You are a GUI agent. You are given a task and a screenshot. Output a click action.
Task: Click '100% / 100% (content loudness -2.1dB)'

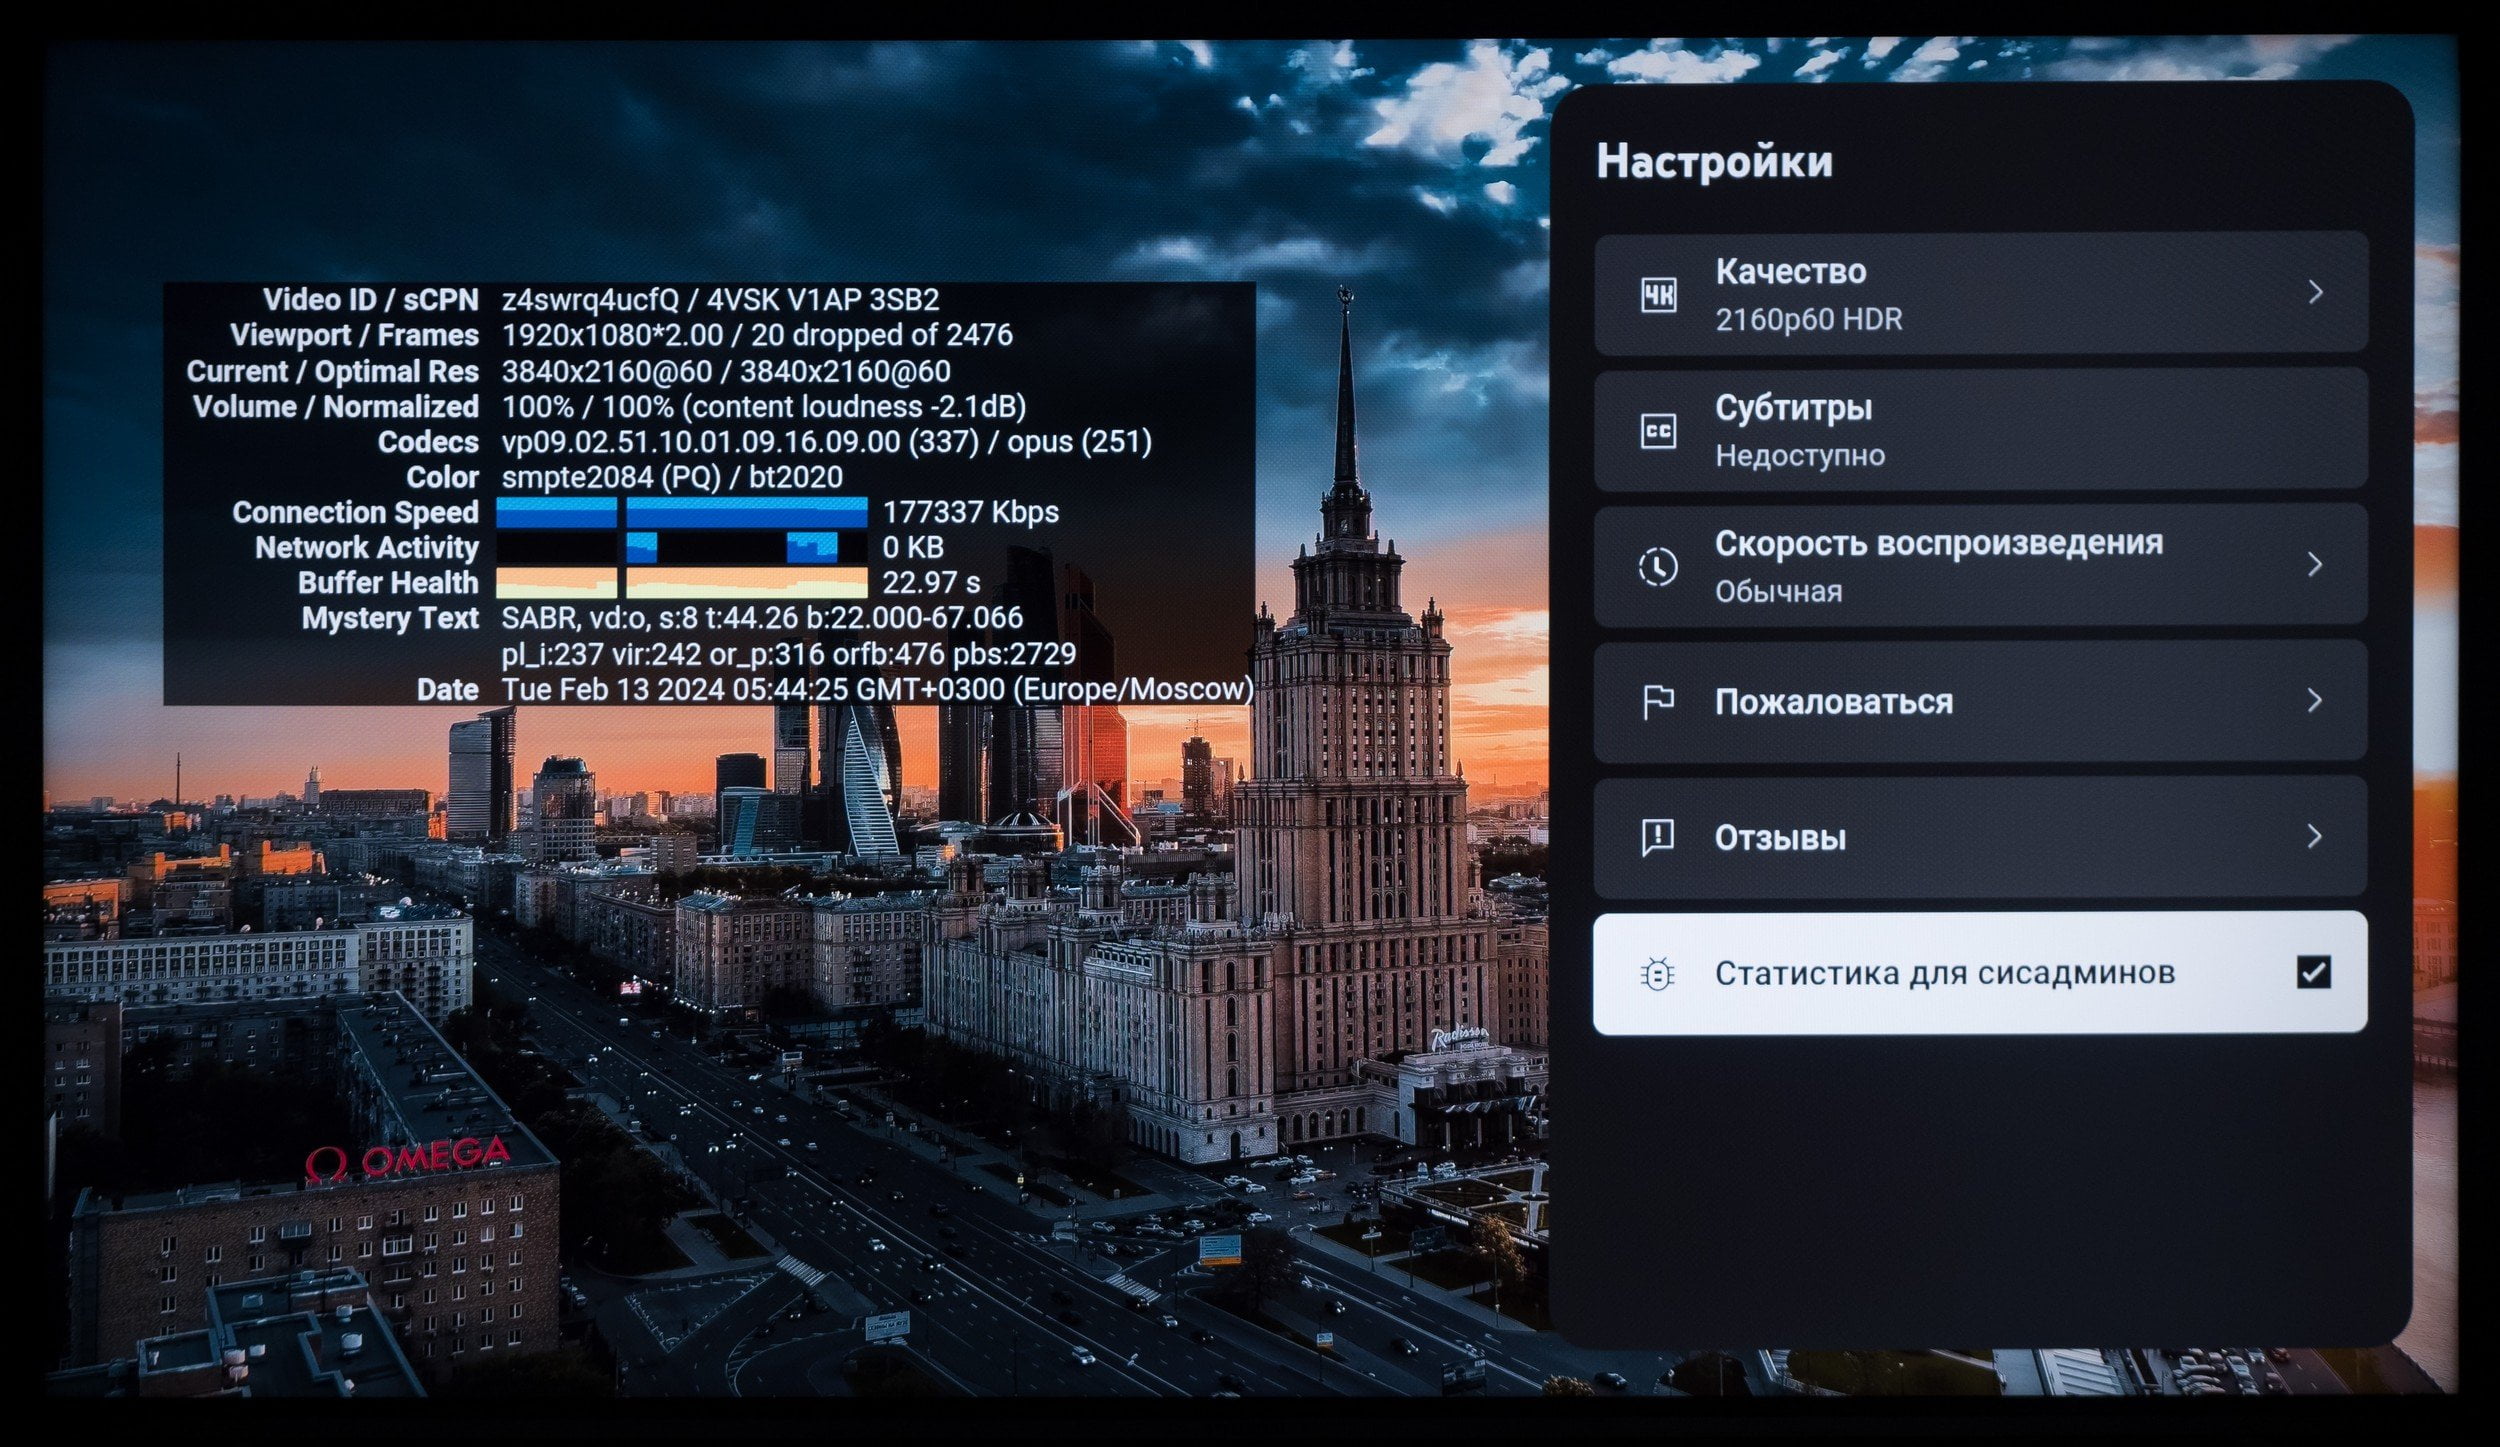764,406
